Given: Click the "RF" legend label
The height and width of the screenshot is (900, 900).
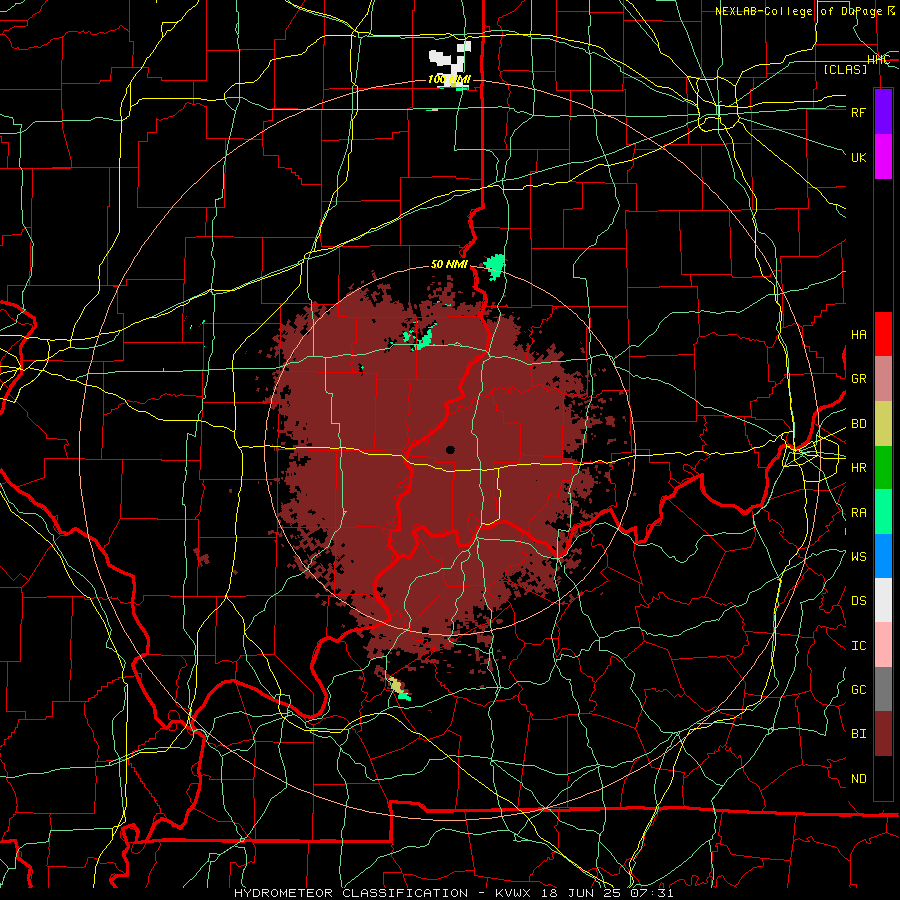Looking at the screenshot, I should [x=858, y=112].
